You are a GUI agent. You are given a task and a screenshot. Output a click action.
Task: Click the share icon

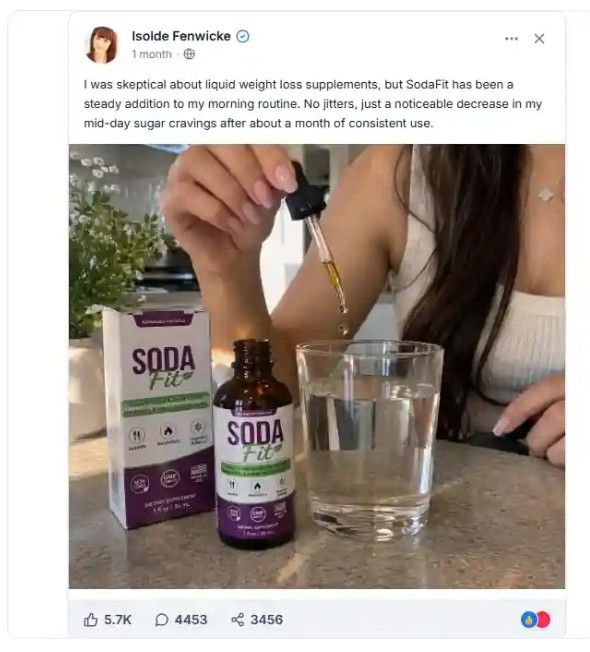point(237,620)
